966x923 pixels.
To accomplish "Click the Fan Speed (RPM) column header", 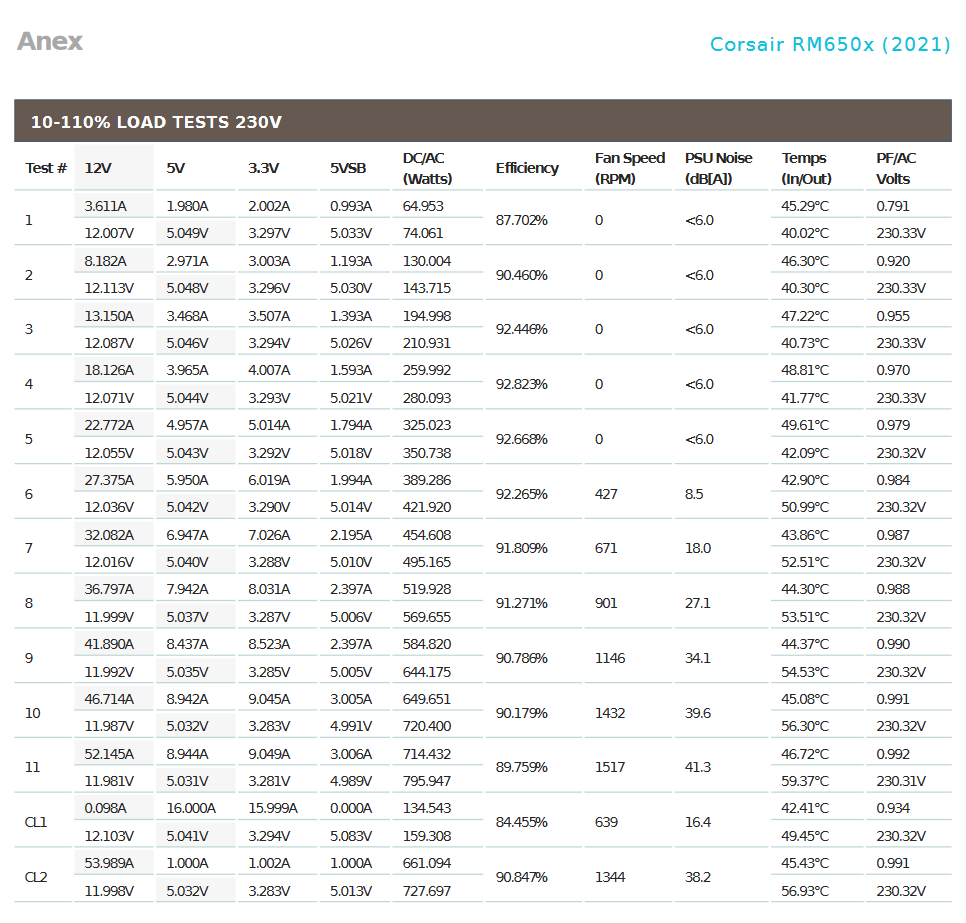I will pyautogui.click(x=629, y=168).
